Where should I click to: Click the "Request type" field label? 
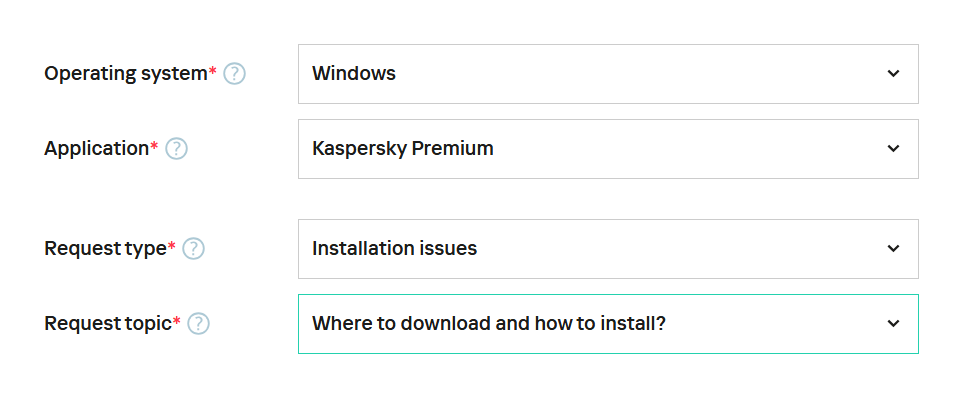(104, 249)
